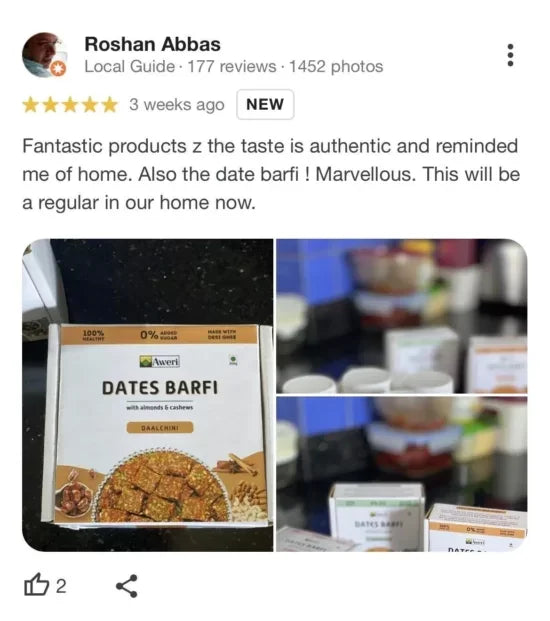The height and width of the screenshot is (621, 550).
Task: Click the 1452 photos count
Action: (x=336, y=67)
